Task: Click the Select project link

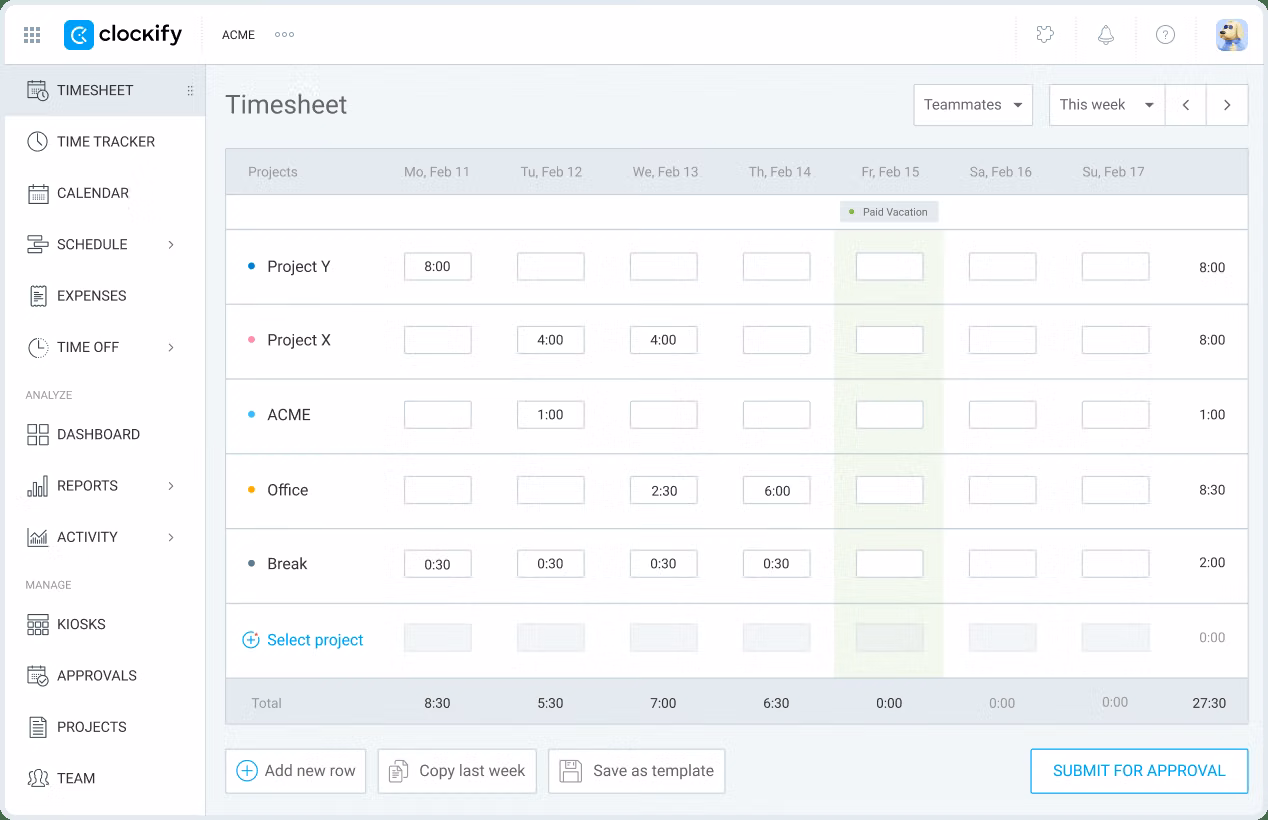Action: click(x=315, y=640)
